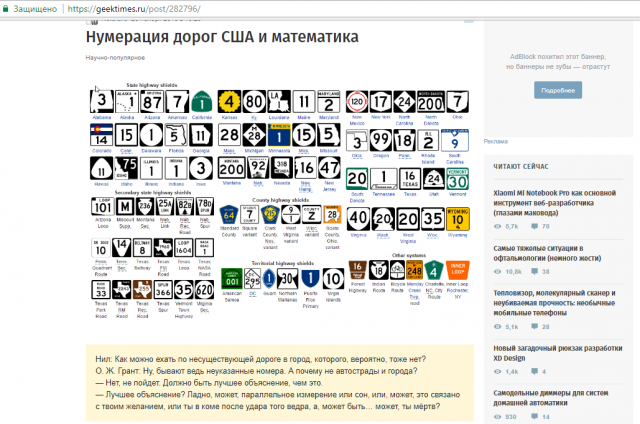Click the Реклама link in the sidebar
The width and height of the screenshot is (640, 424).
[496, 141]
